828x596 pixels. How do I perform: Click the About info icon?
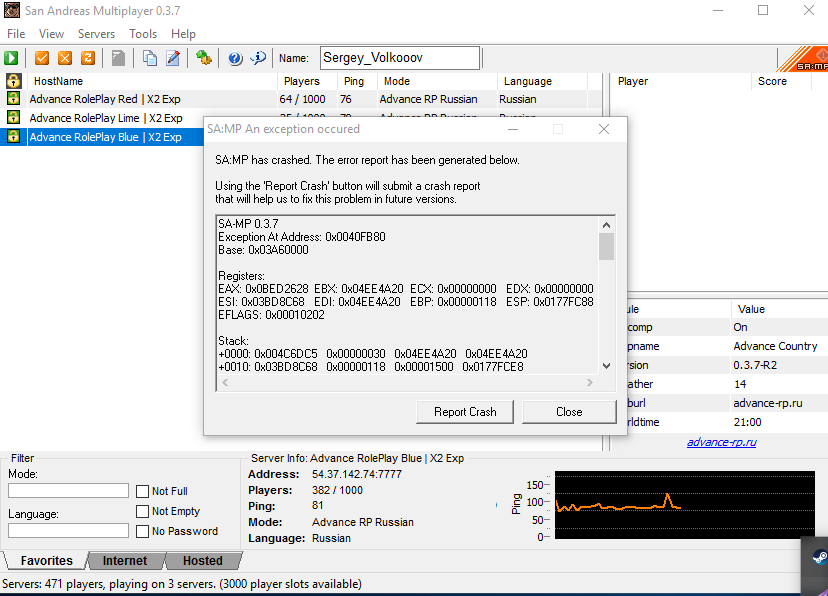(258, 58)
